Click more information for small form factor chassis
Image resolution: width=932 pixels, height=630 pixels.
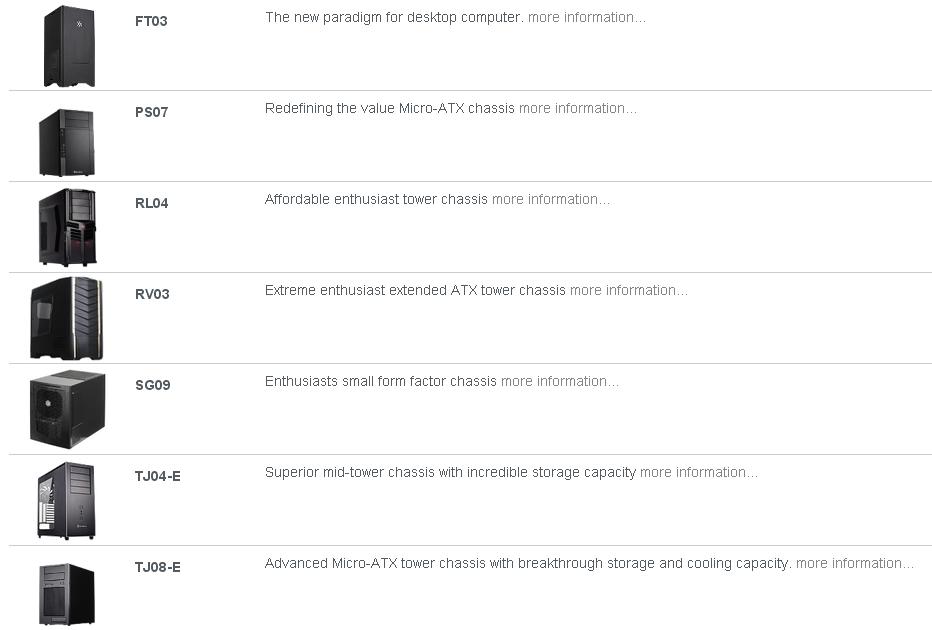(559, 381)
